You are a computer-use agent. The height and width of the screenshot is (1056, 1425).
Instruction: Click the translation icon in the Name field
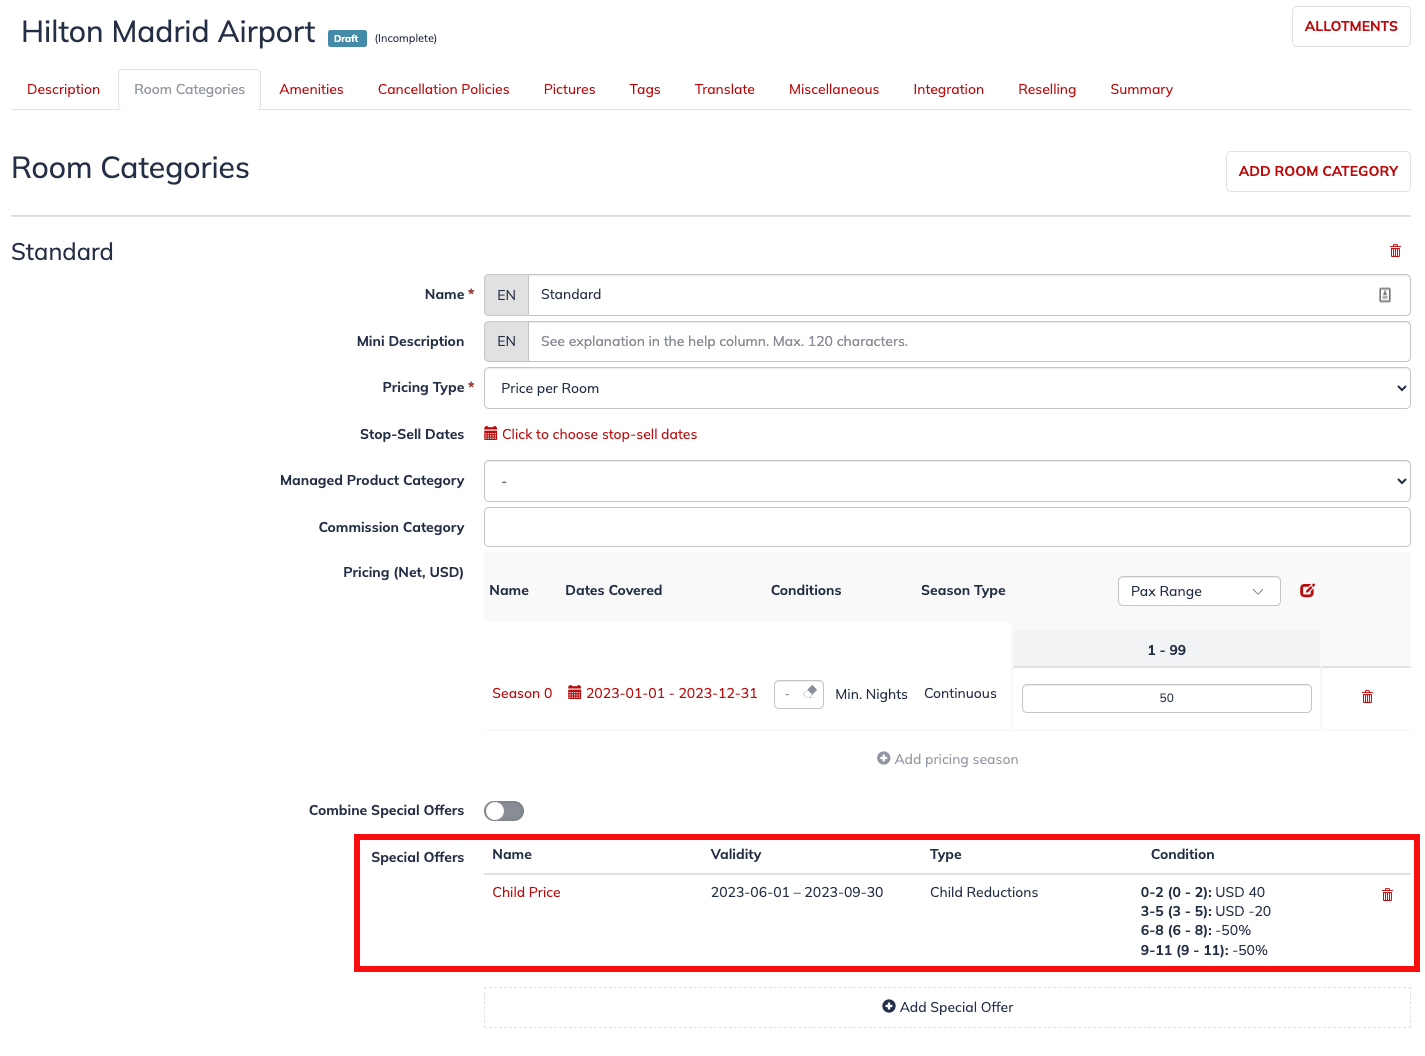(1385, 295)
